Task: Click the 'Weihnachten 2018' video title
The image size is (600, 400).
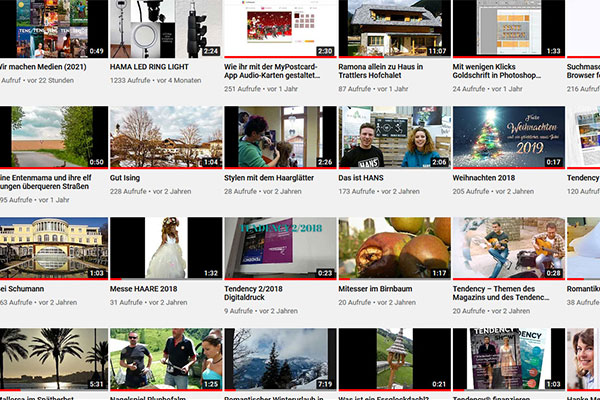Action: coord(484,178)
